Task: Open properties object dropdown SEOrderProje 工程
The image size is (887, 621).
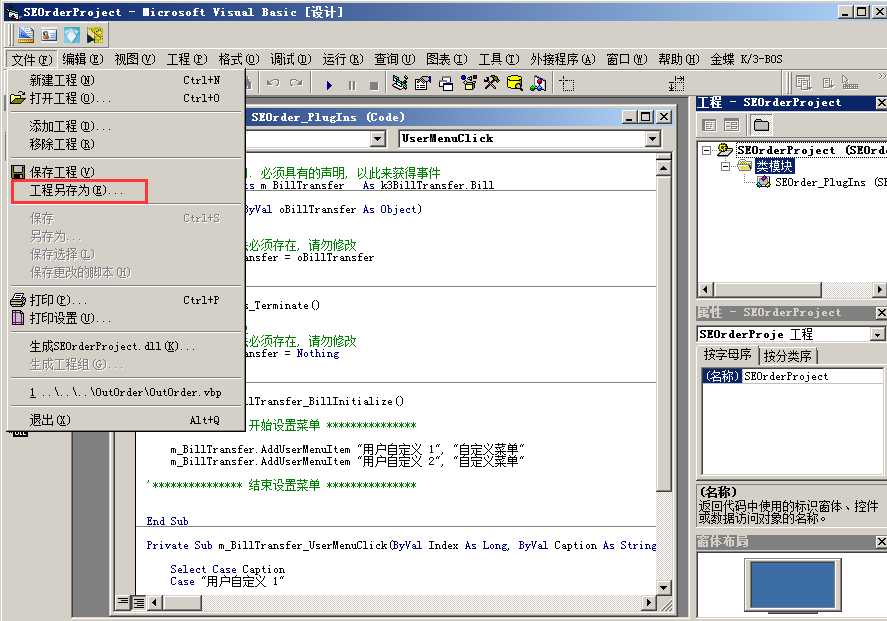Action: pos(877,335)
